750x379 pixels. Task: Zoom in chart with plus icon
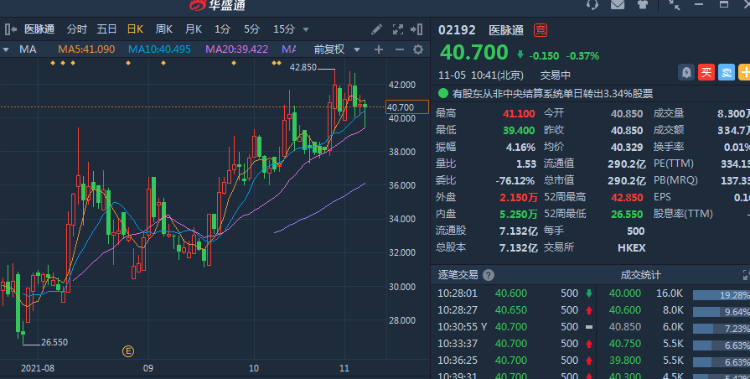pyautogui.click(x=379, y=50)
